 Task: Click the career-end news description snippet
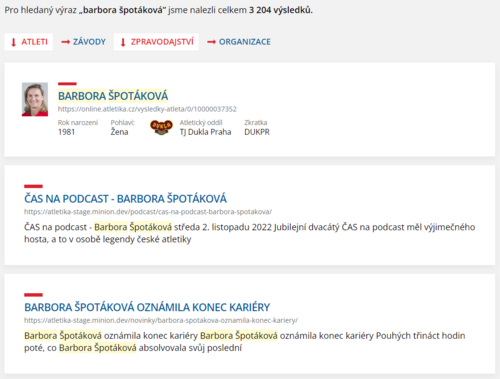click(245, 342)
